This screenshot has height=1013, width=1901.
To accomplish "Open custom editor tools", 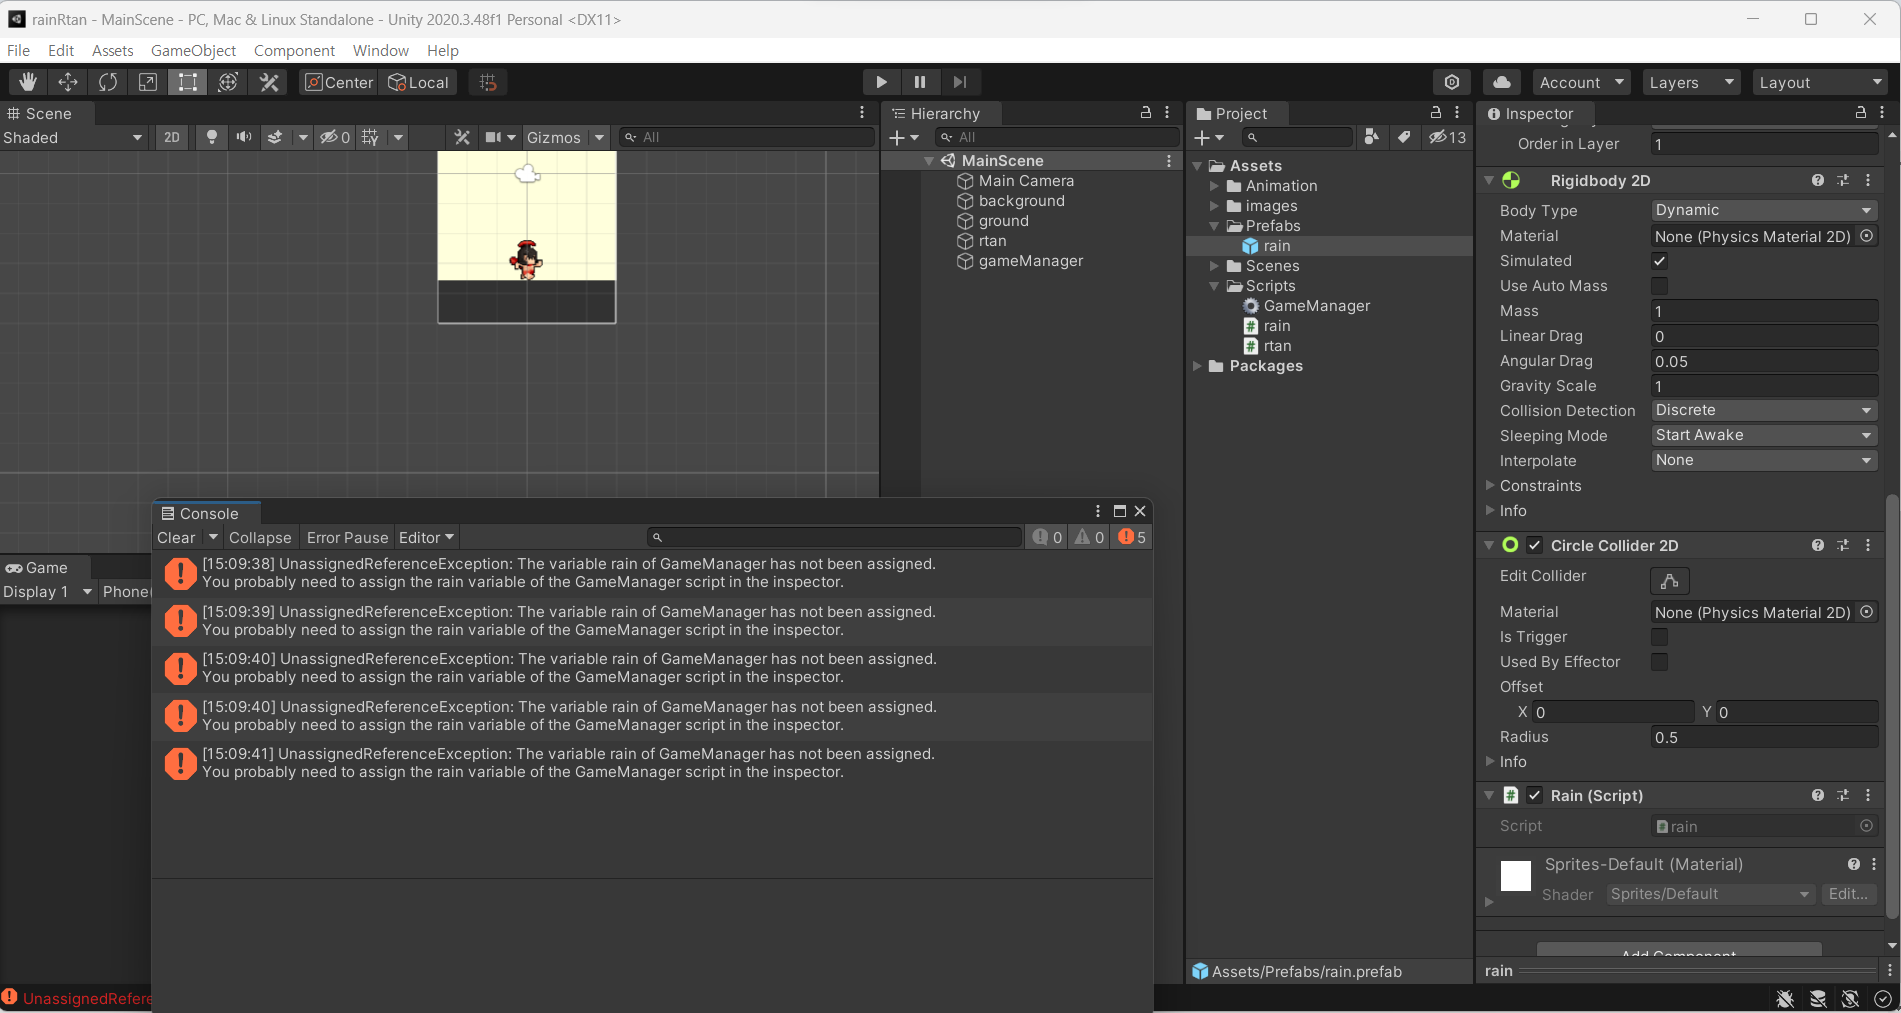I will click(269, 82).
